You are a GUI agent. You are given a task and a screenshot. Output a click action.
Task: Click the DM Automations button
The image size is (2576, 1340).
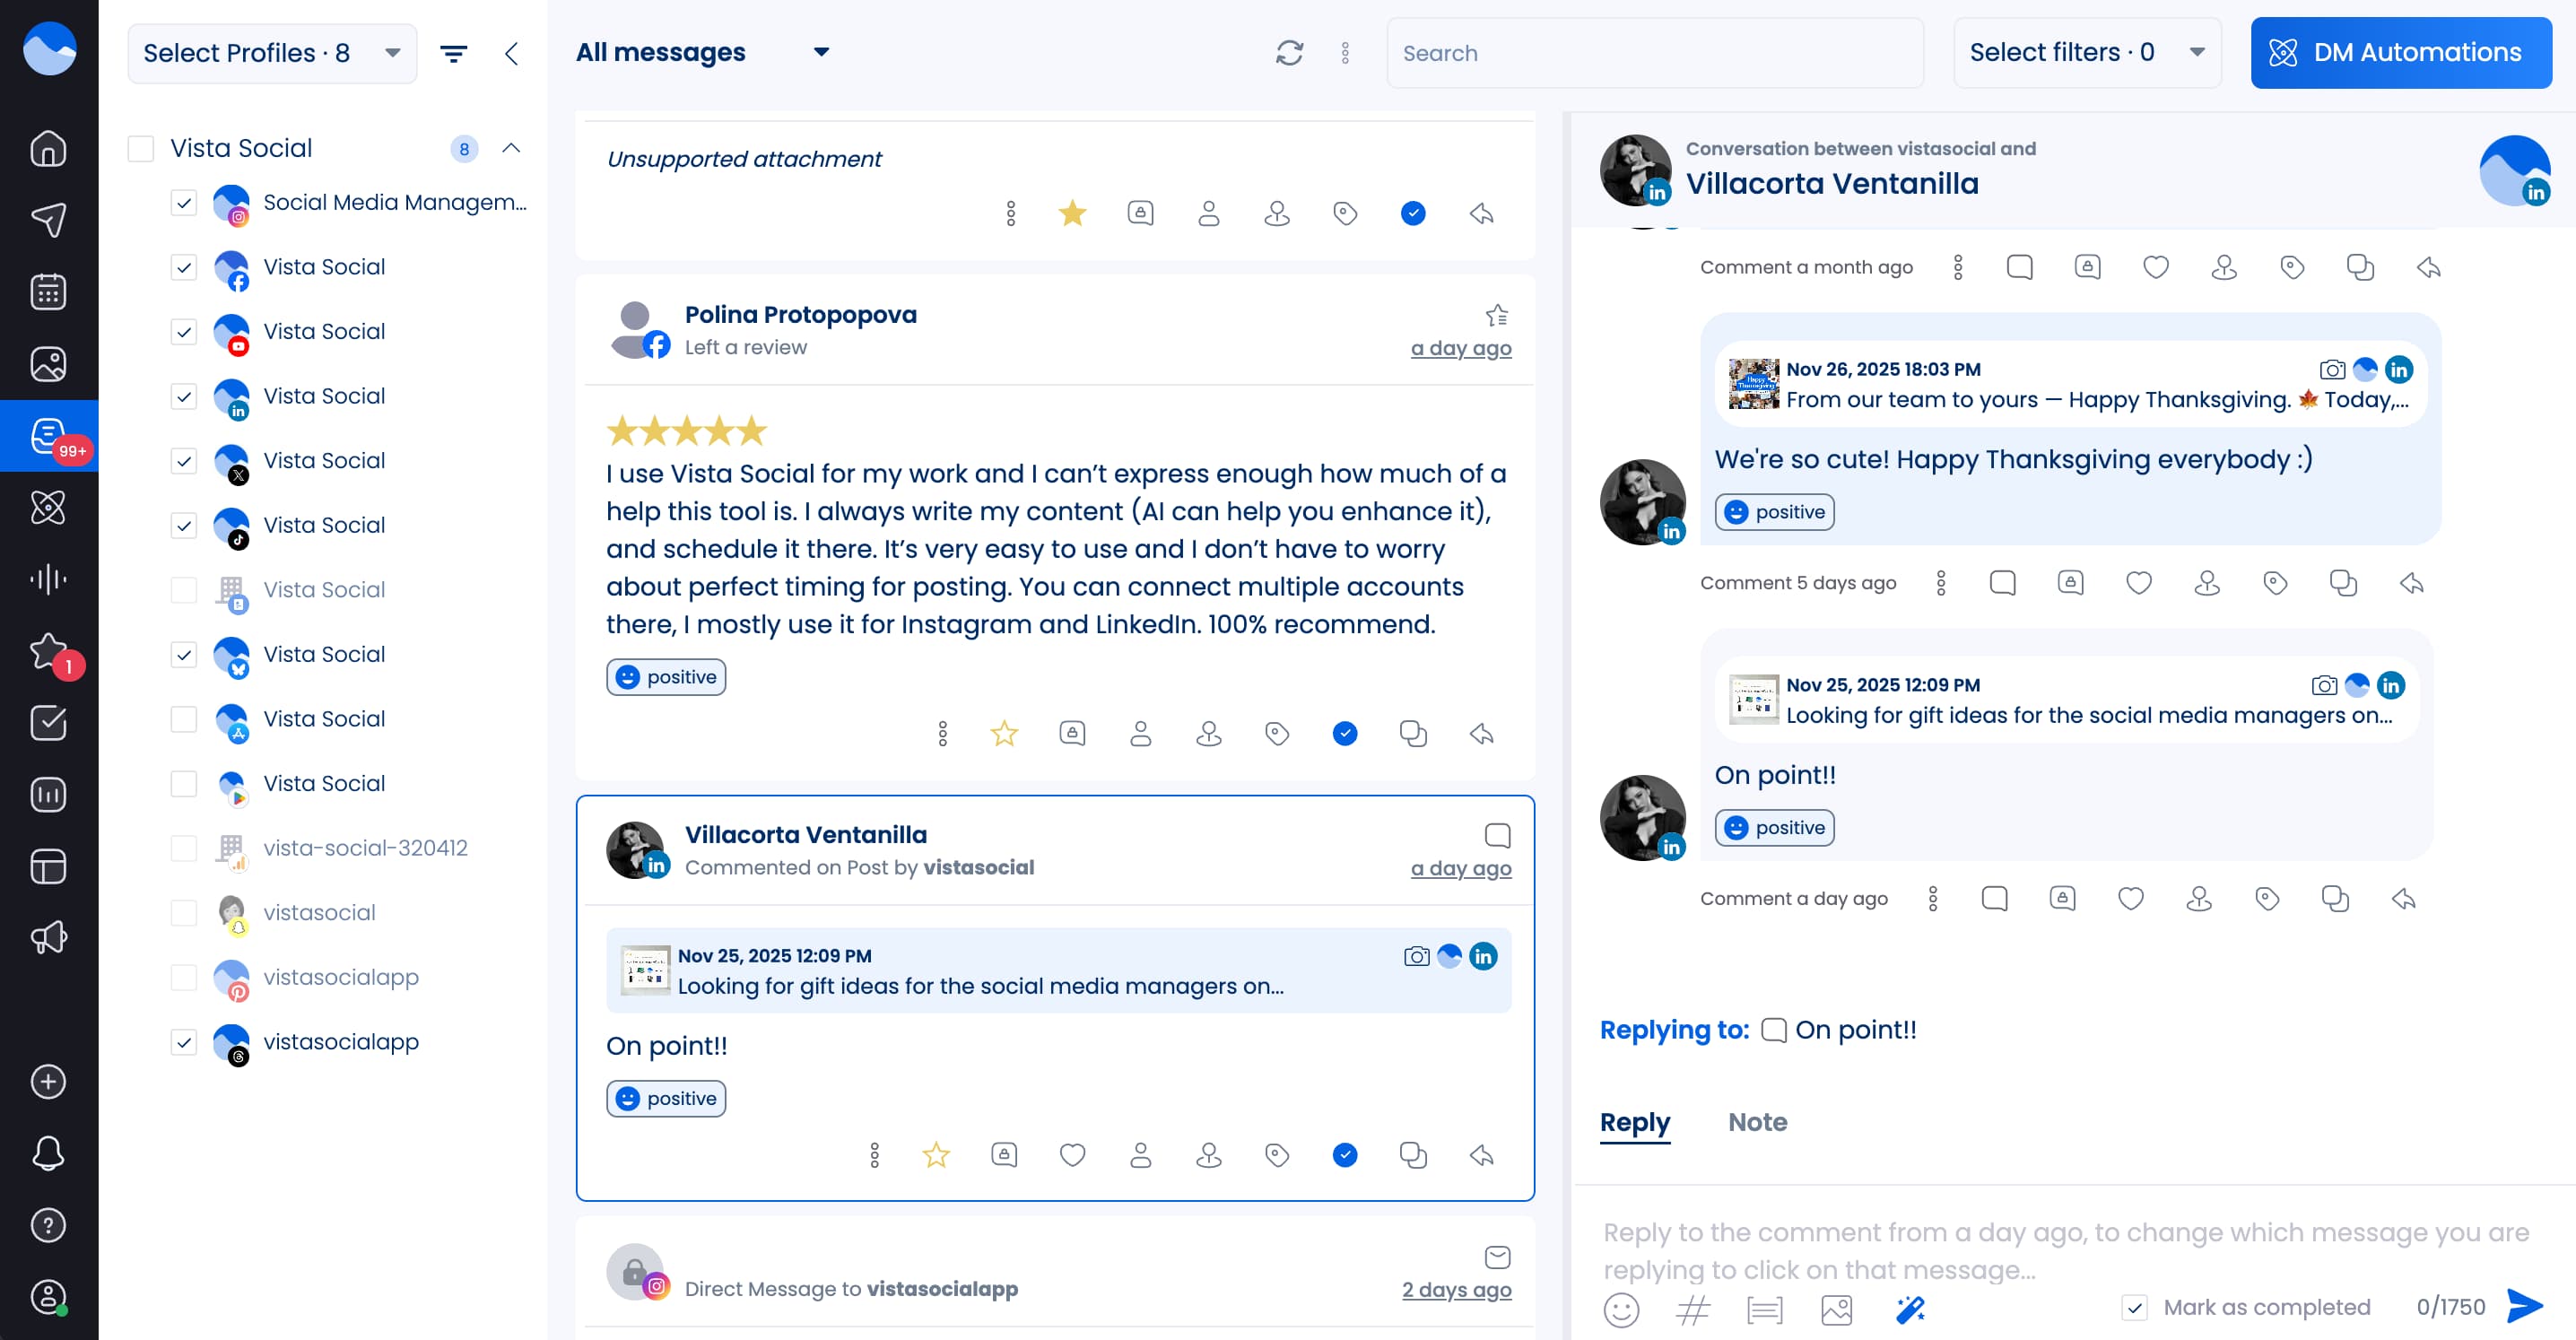tap(2401, 52)
